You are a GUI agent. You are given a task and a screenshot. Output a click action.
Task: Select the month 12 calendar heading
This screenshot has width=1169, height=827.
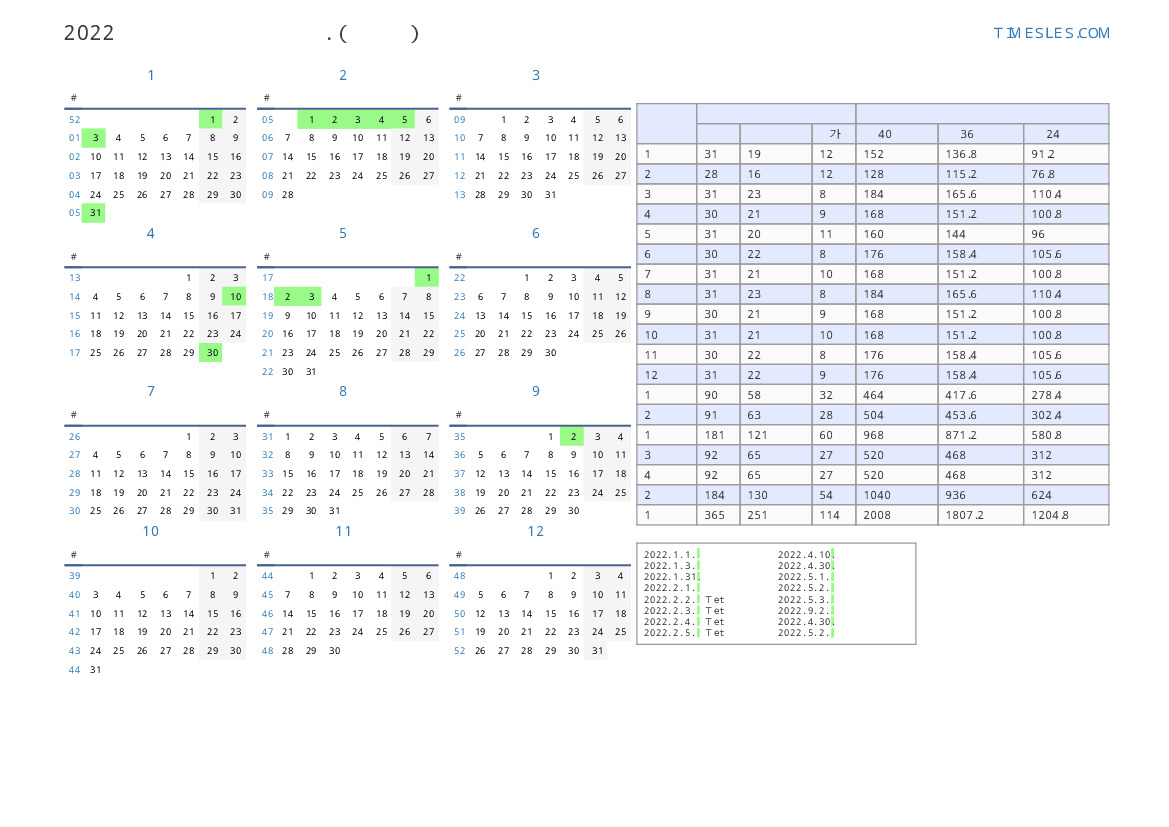coord(536,531)
